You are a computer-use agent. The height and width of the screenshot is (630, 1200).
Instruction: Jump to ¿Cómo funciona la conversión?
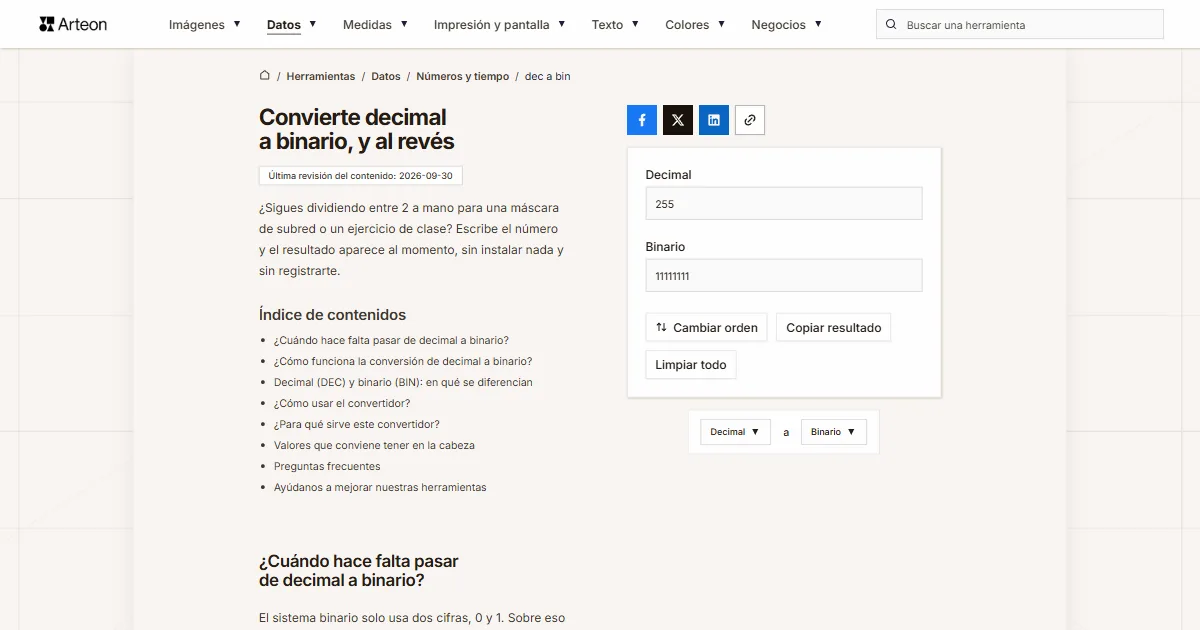(403, 361)
